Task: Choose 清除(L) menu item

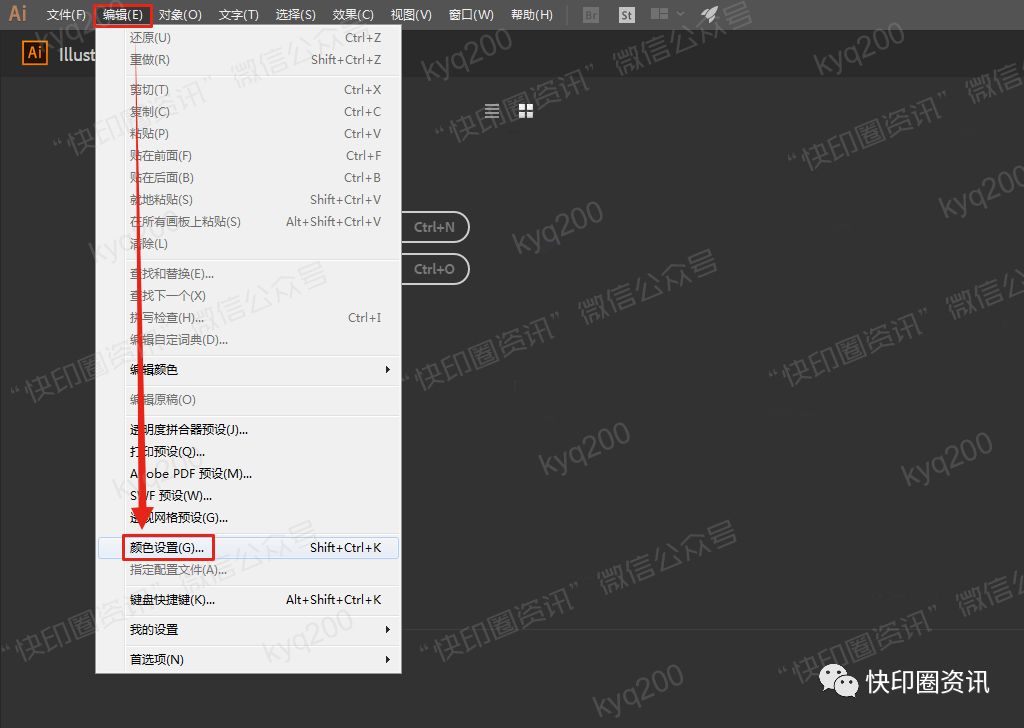Action: point(248,244)
